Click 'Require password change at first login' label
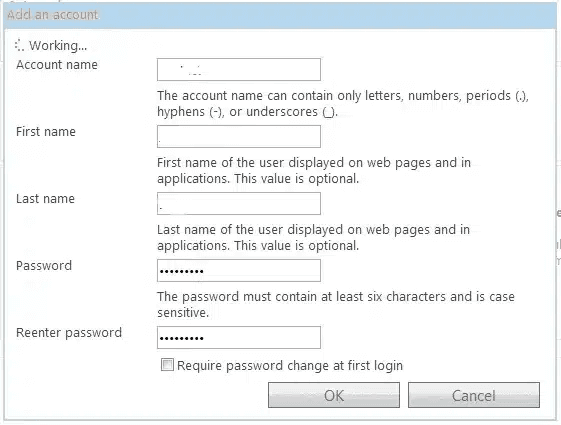This screenshot has width=561, height=425. pos(290,366)
